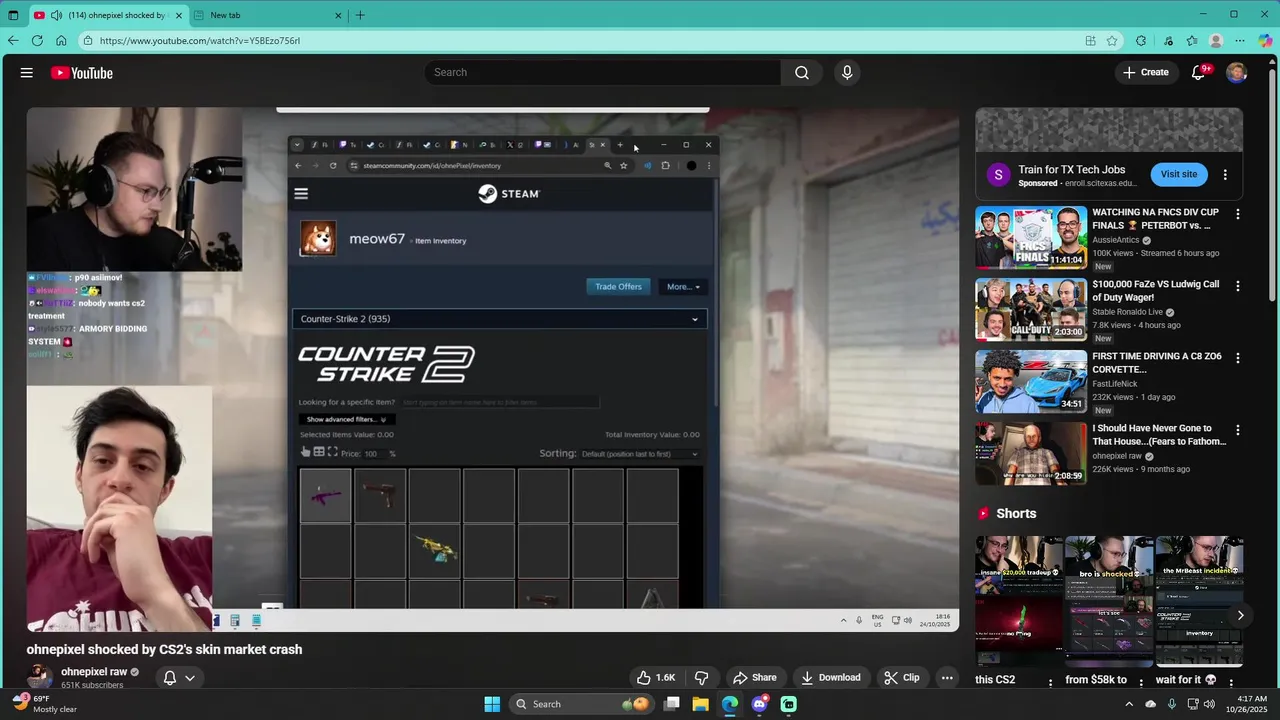Click video player to pause
The image size is (1280, 720).
[493, 369]
